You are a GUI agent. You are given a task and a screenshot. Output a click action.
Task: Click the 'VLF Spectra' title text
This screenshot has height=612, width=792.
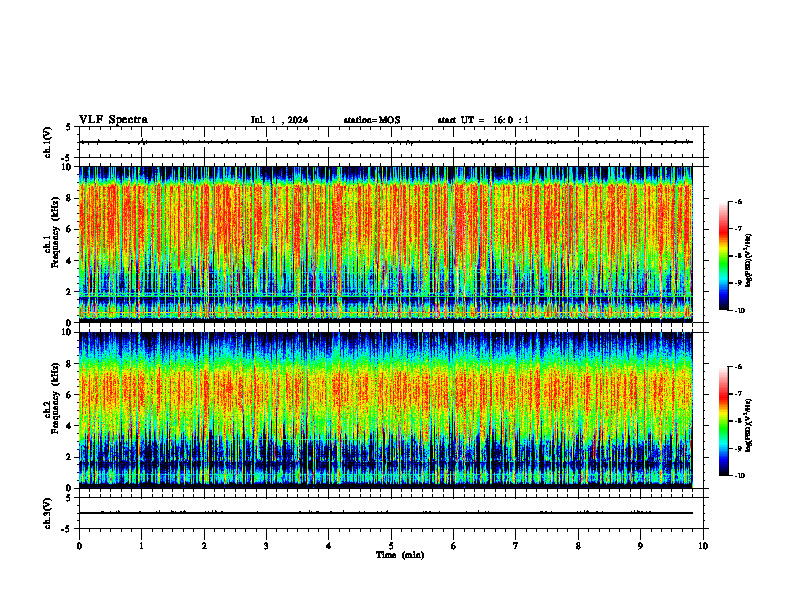[x=113, y=120]
